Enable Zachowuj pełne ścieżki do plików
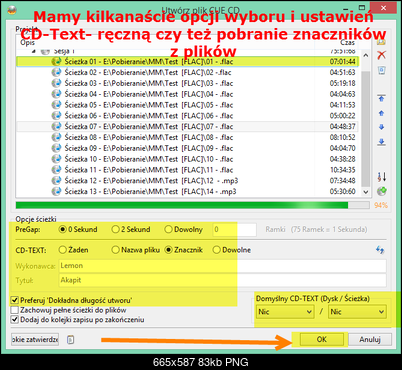This screenshot has width=402, height=370. point(15,310)
